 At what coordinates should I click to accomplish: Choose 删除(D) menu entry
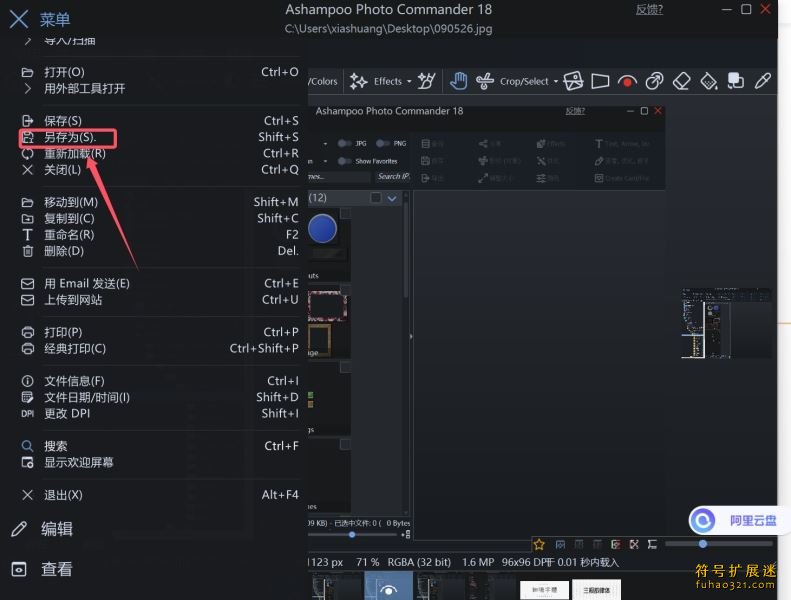click(x=160, y=251)
